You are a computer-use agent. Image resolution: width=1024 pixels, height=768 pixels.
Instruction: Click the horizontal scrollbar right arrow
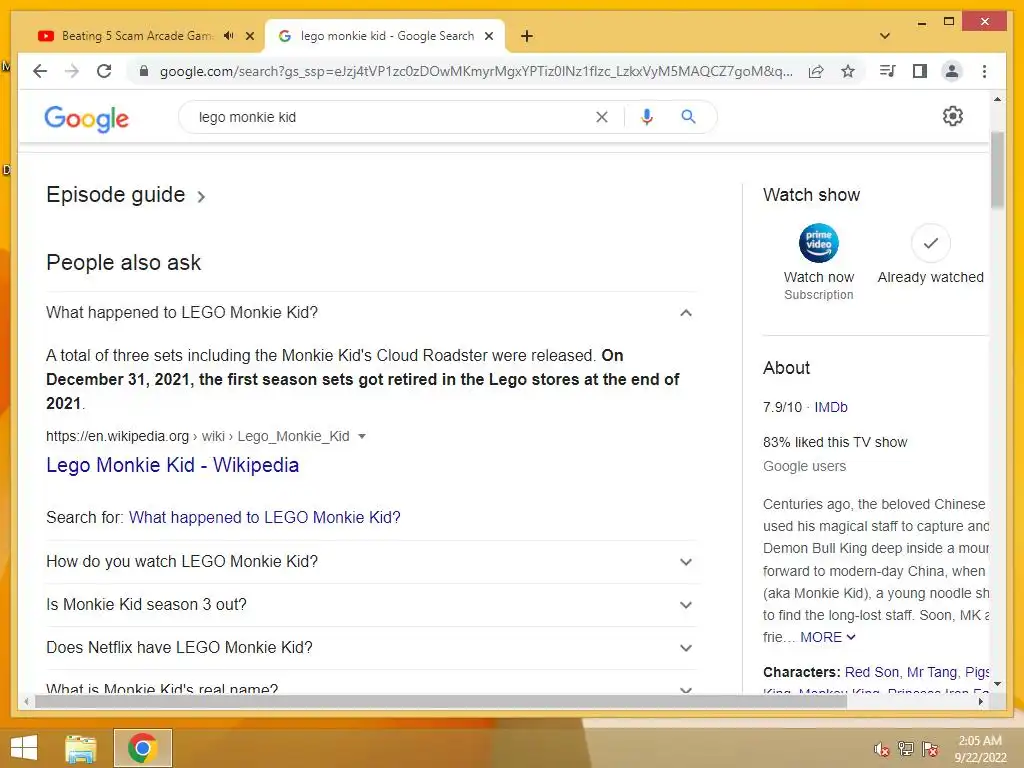click(x=980, y=701)
